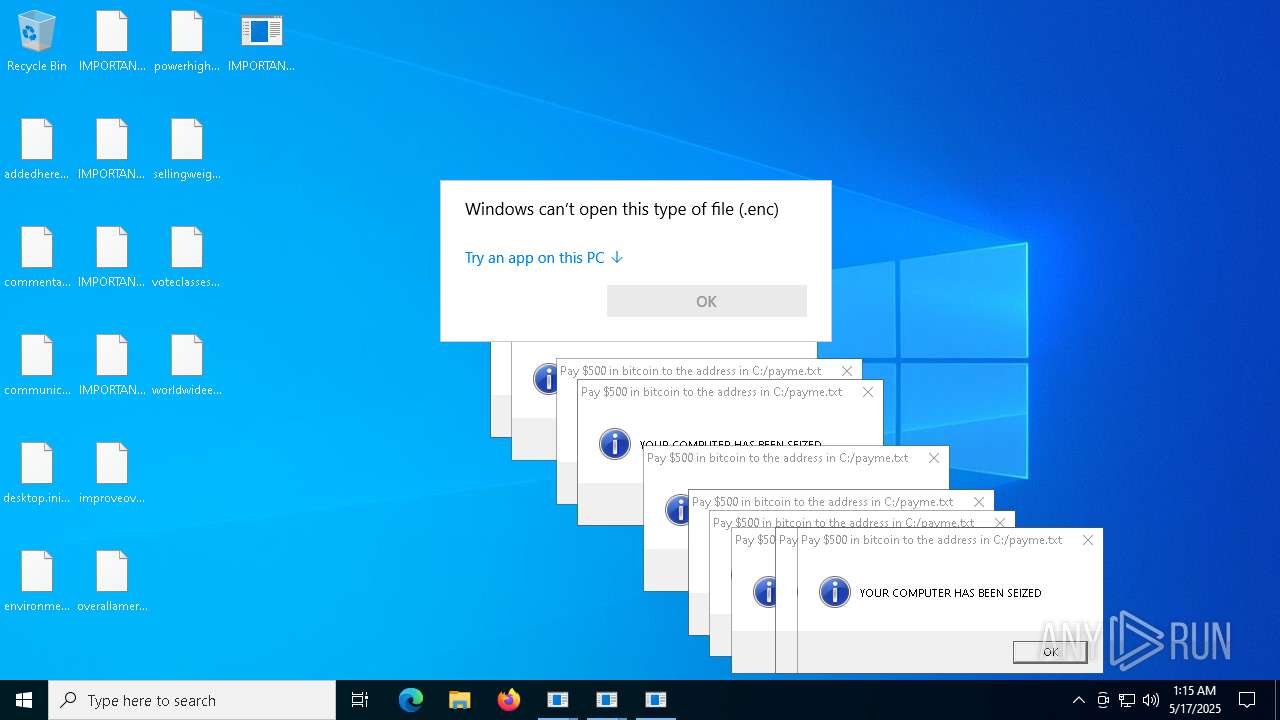Select the overallamer... desktop file

point(112,582)
